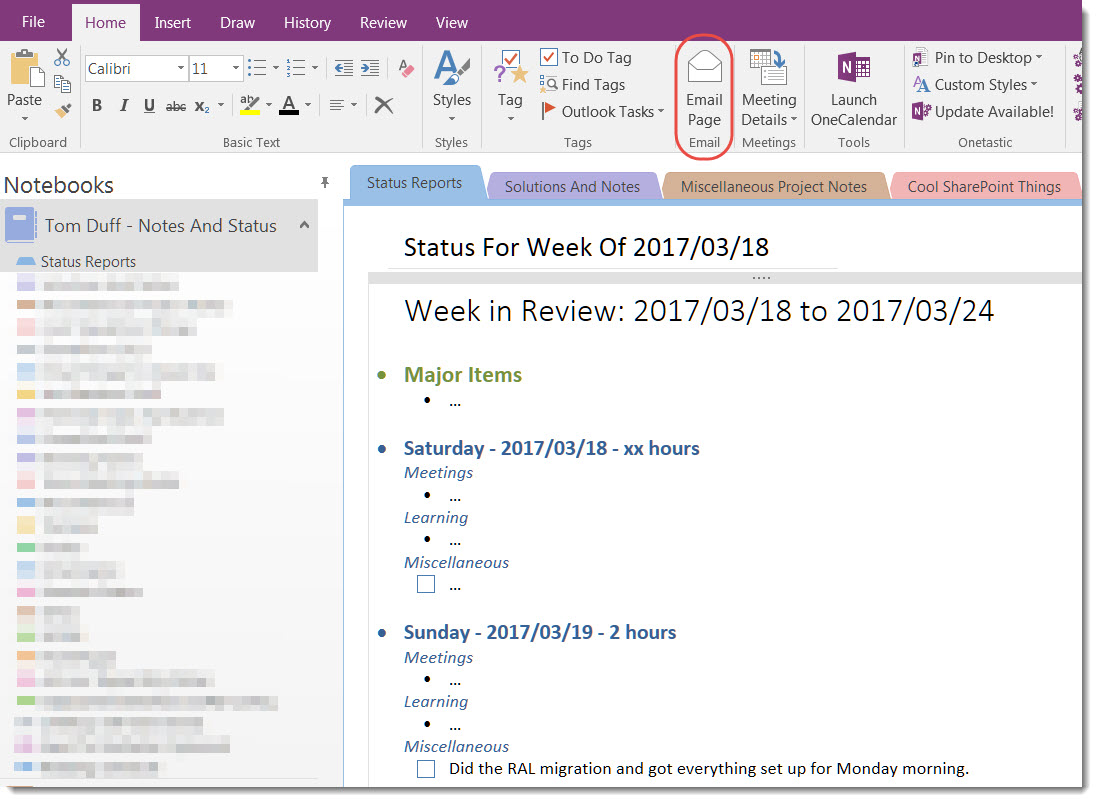This screenshot has width=1097, height=802.
Task: Click the Increase Indent icon
Action: point(369,68)
